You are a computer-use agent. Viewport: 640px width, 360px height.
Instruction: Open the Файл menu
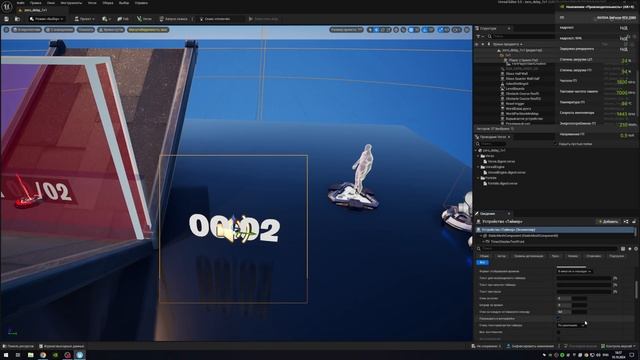tap(20, 3)
